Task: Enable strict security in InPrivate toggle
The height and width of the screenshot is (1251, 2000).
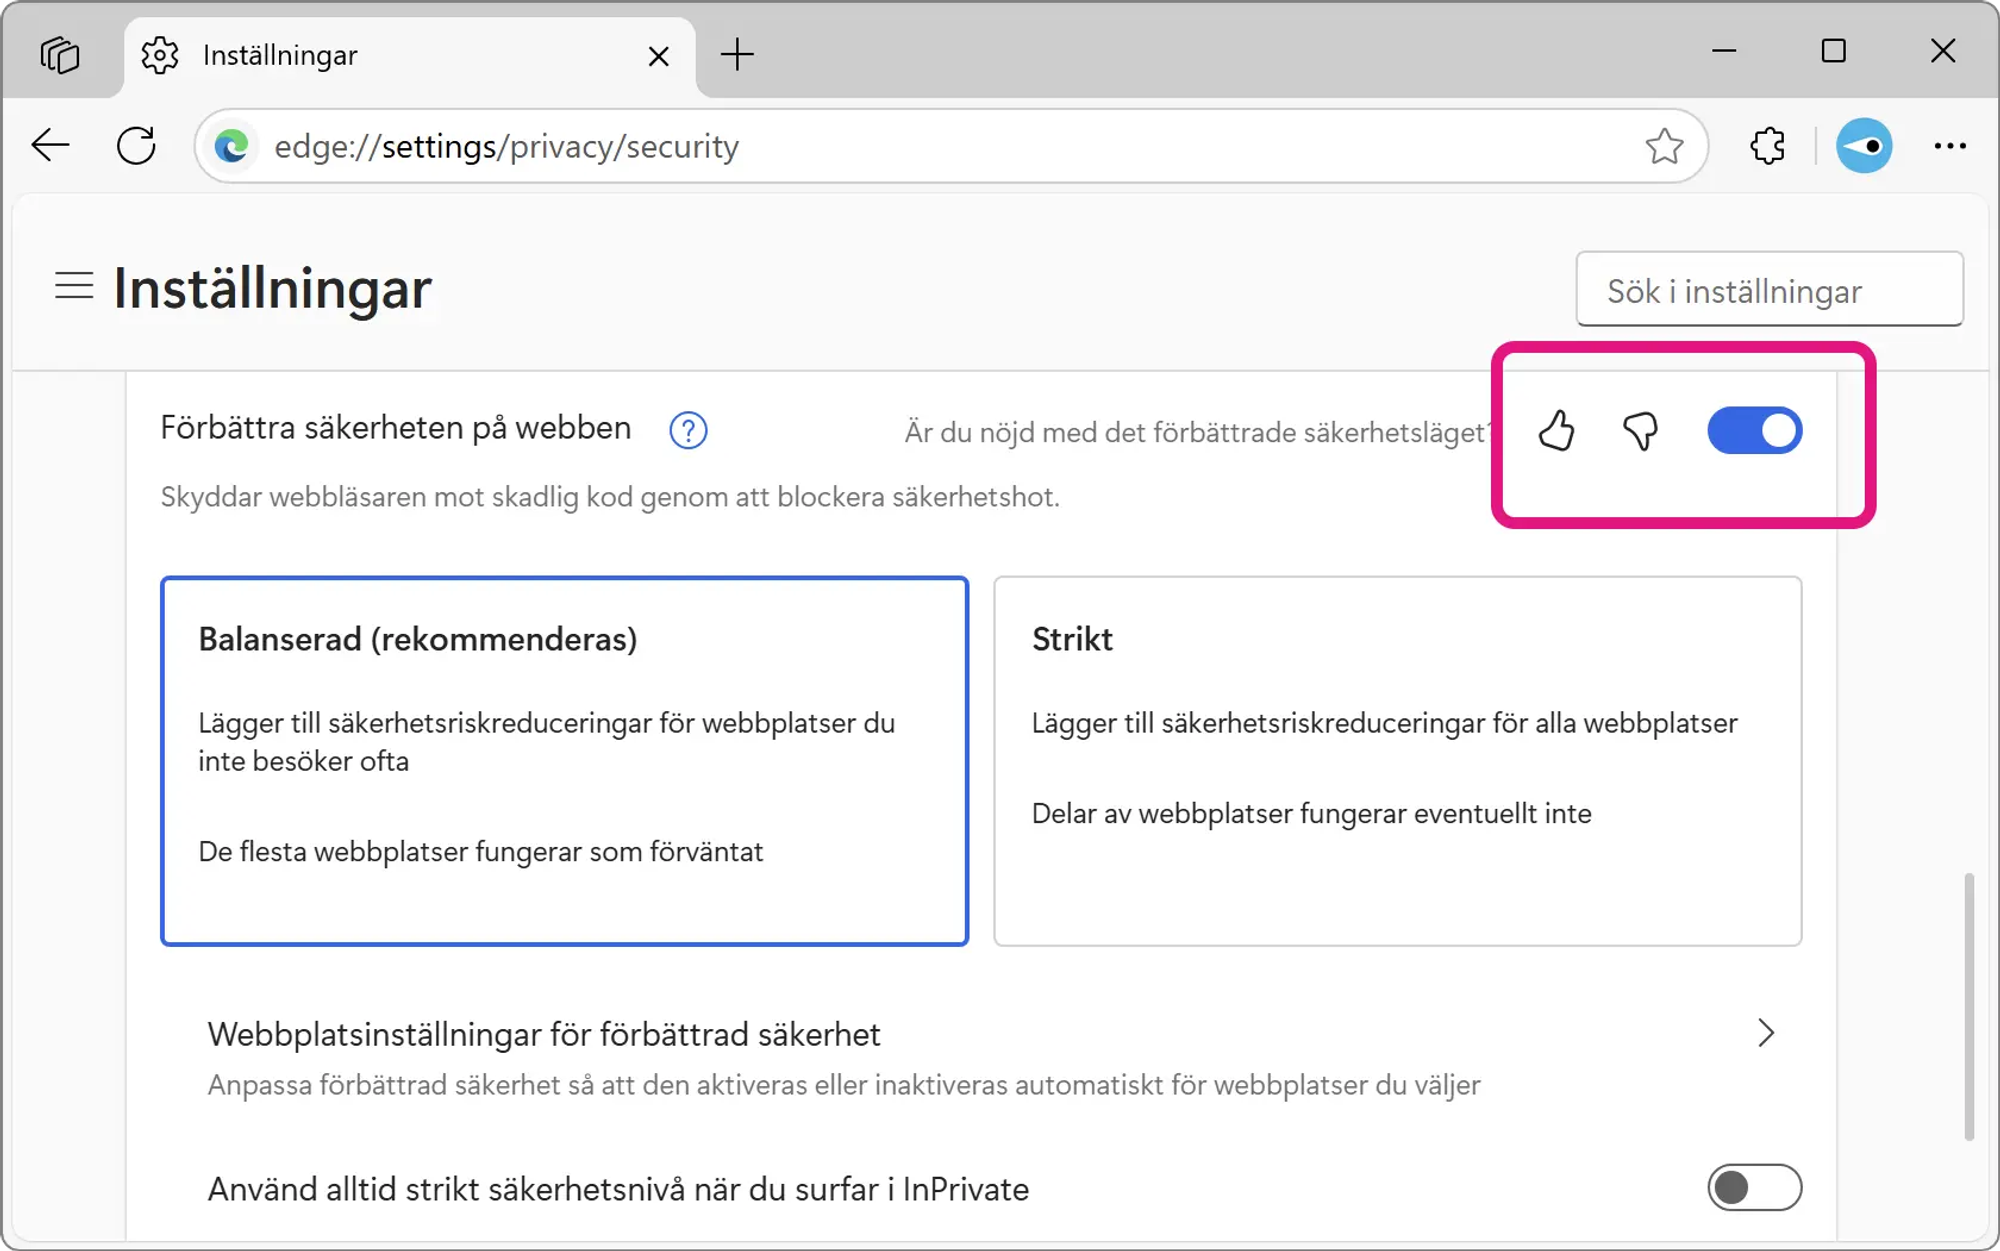Action: [1754, 1188]
